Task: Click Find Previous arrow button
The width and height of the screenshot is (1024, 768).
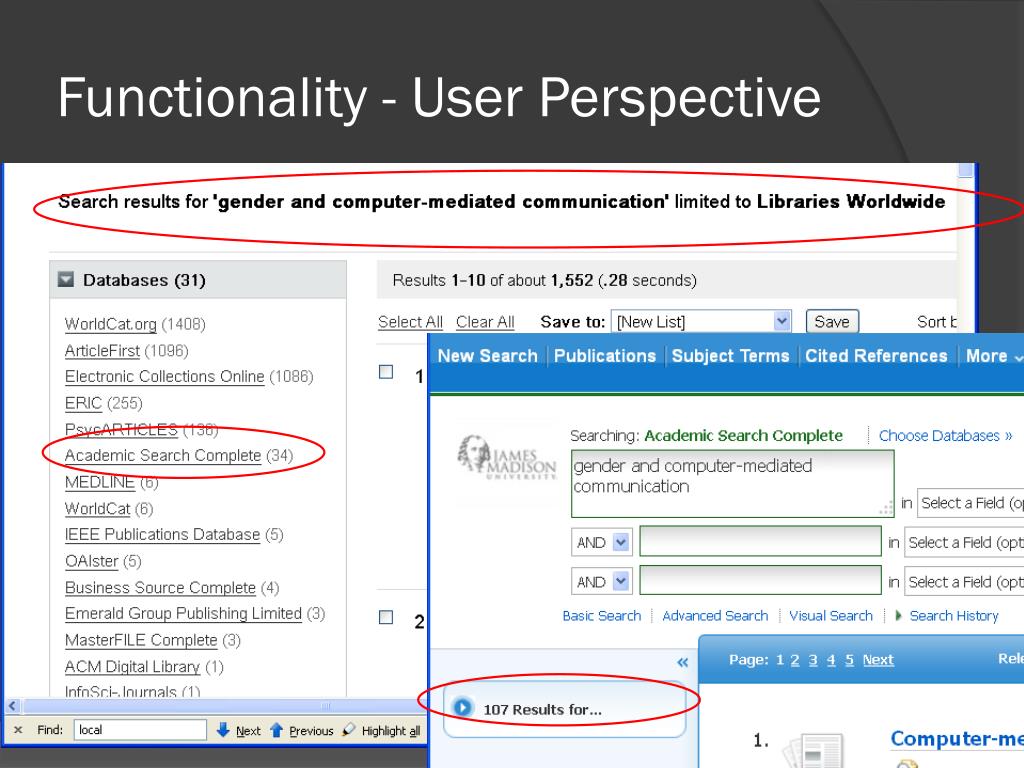Action: (x=301, y=731)
